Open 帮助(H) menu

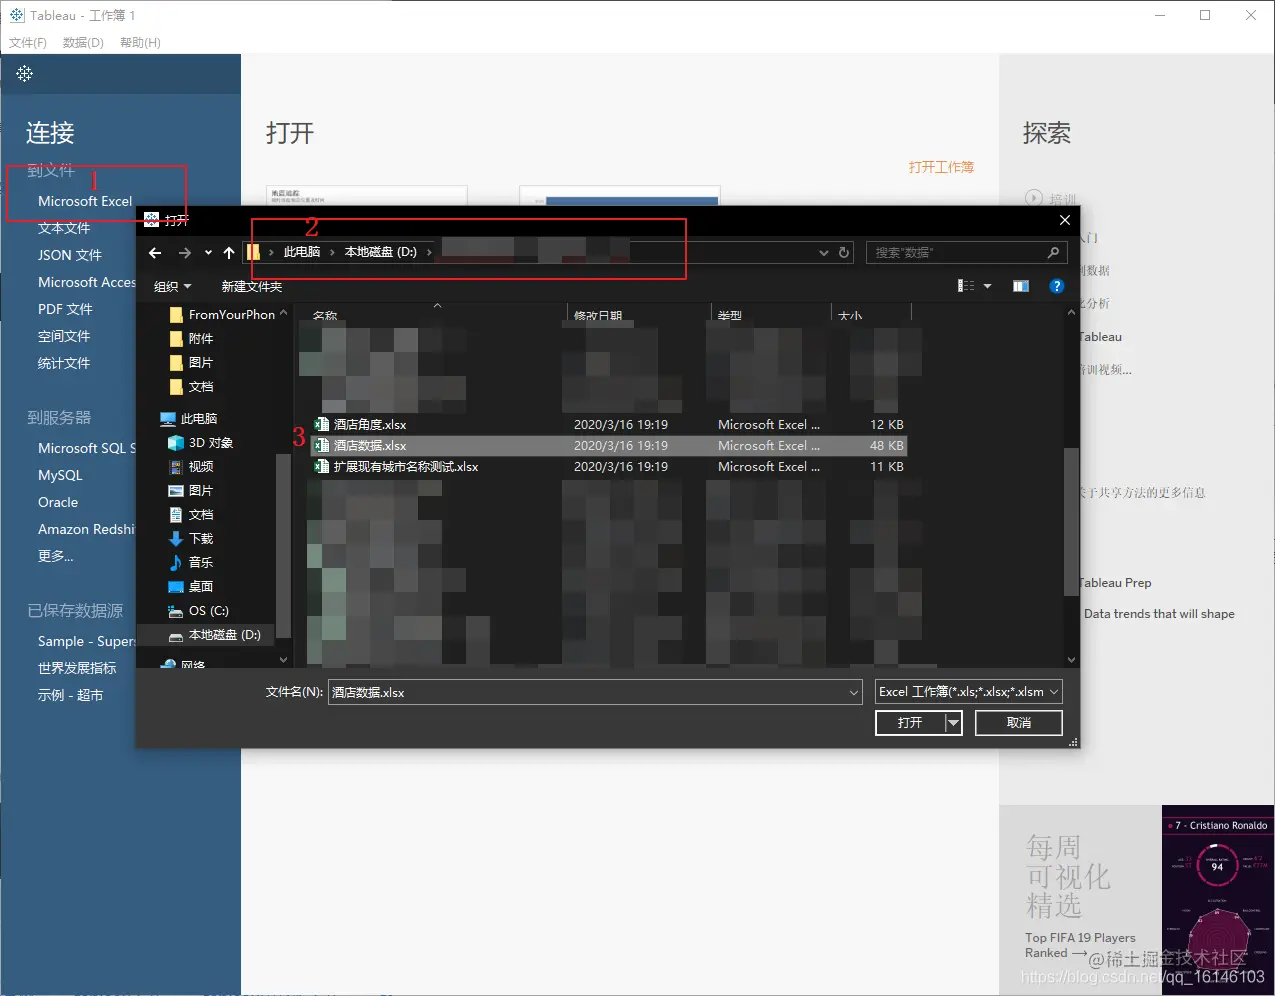140,43
